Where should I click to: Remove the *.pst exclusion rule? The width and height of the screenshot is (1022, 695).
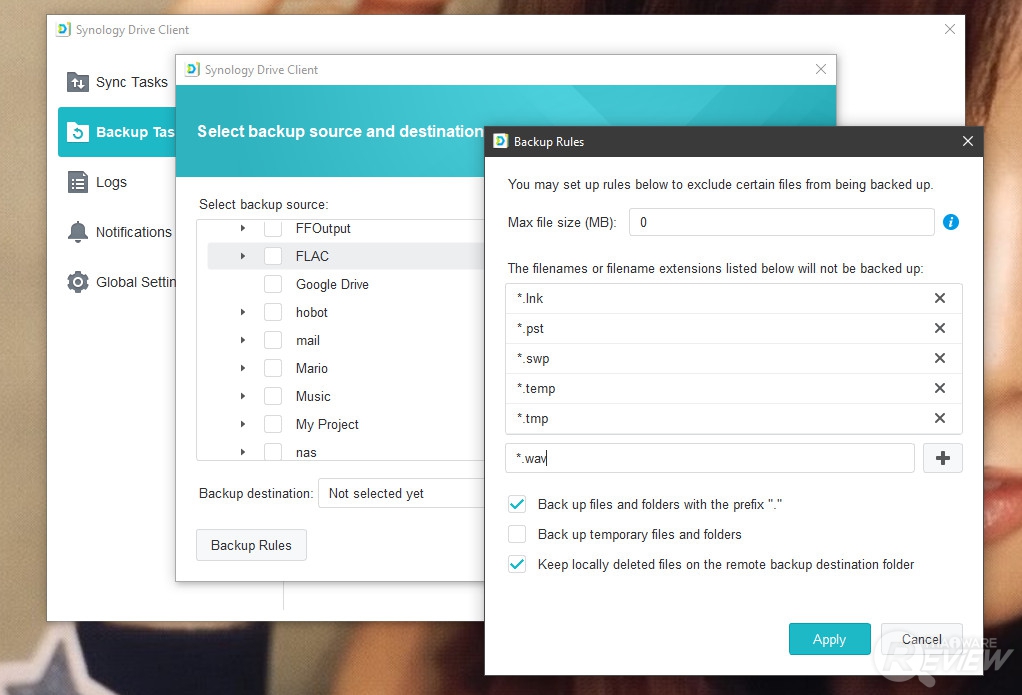[x=940, y=328]
